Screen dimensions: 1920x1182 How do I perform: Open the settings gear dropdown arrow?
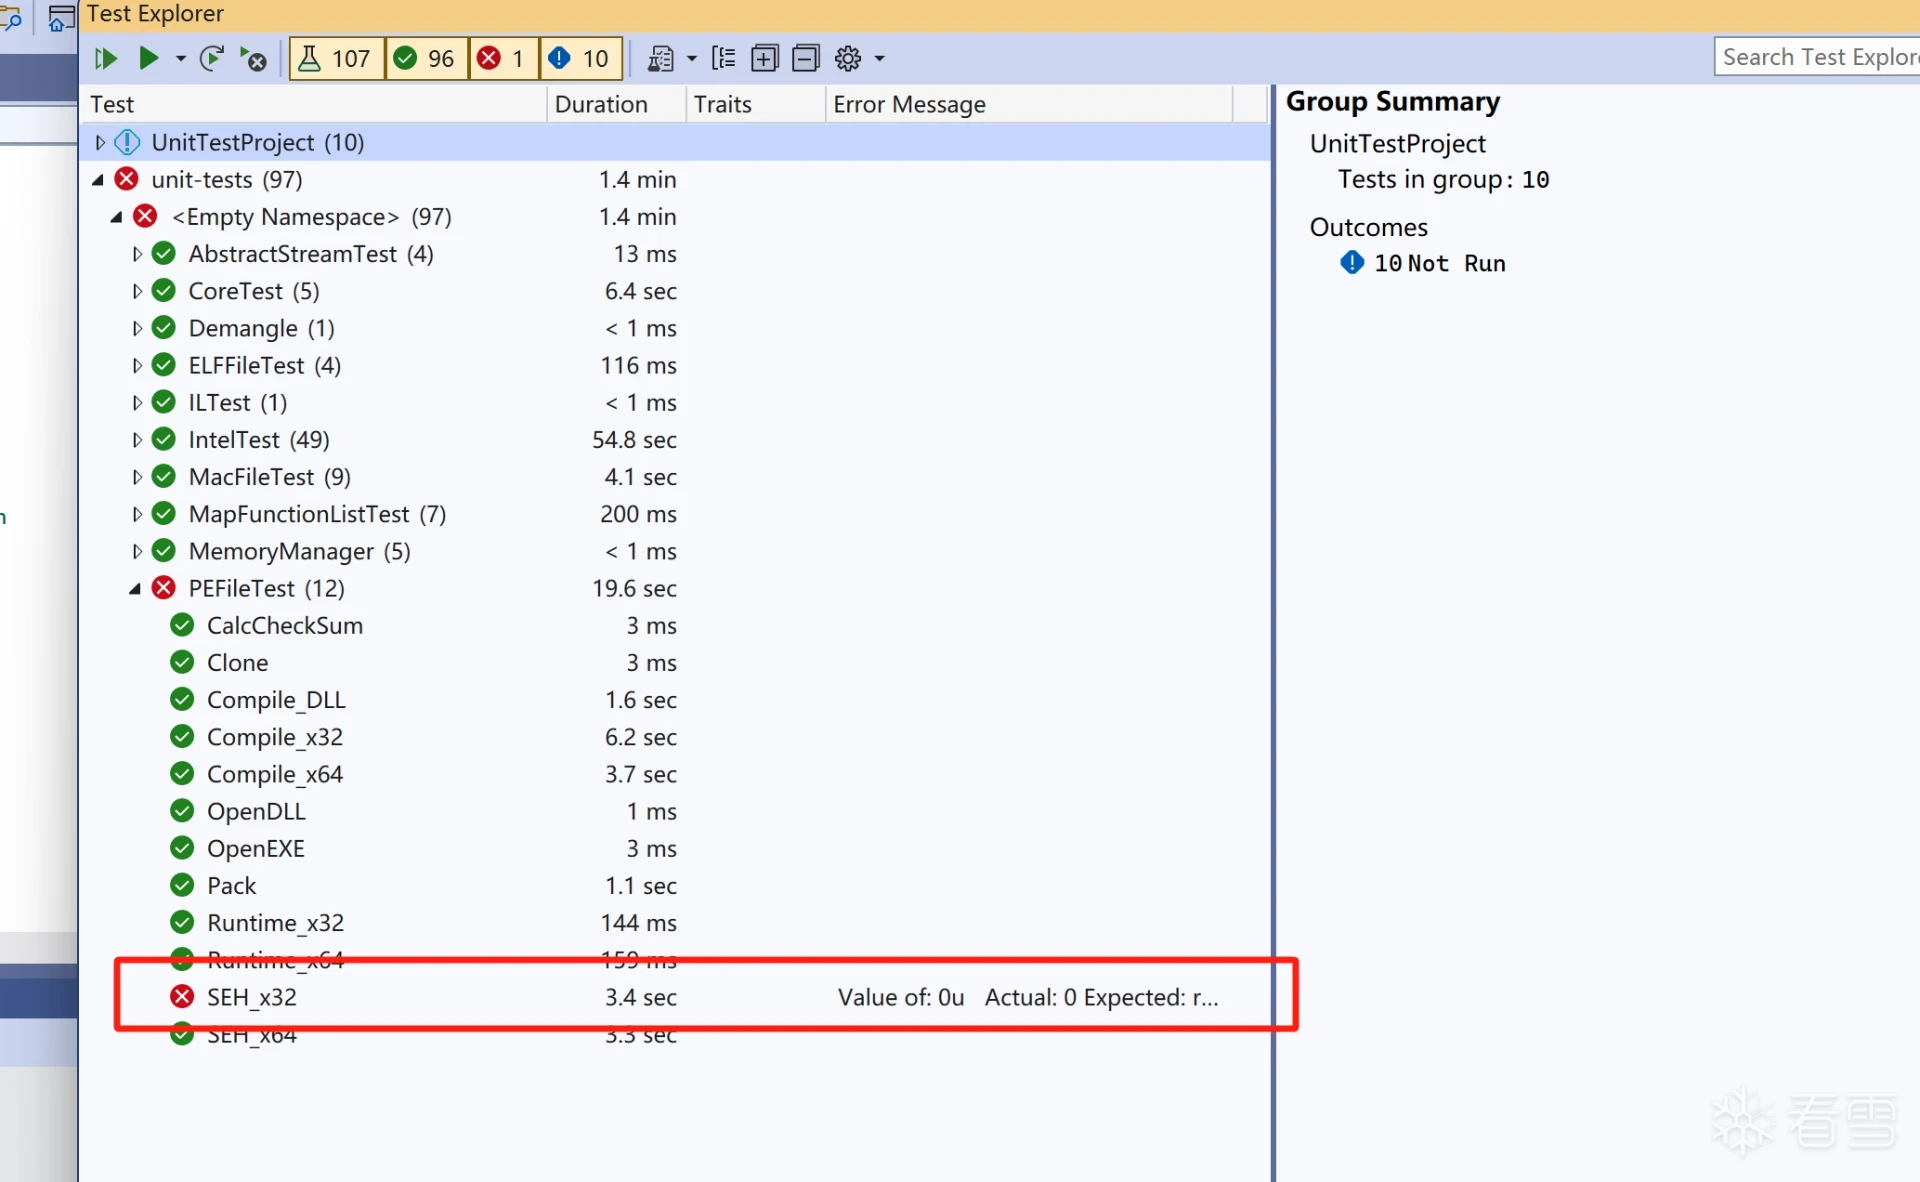880,58
